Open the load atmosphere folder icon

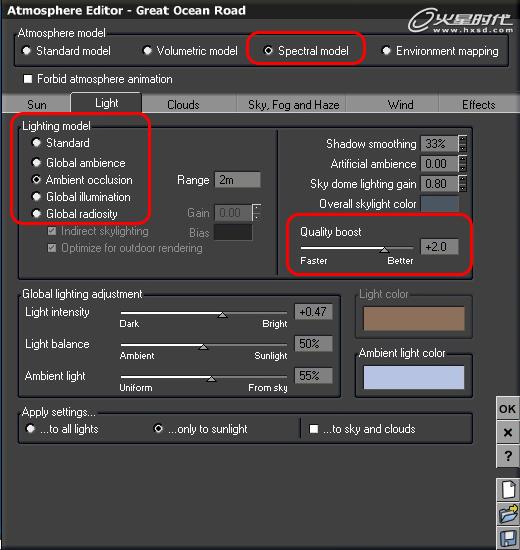[x=508, y=514]
